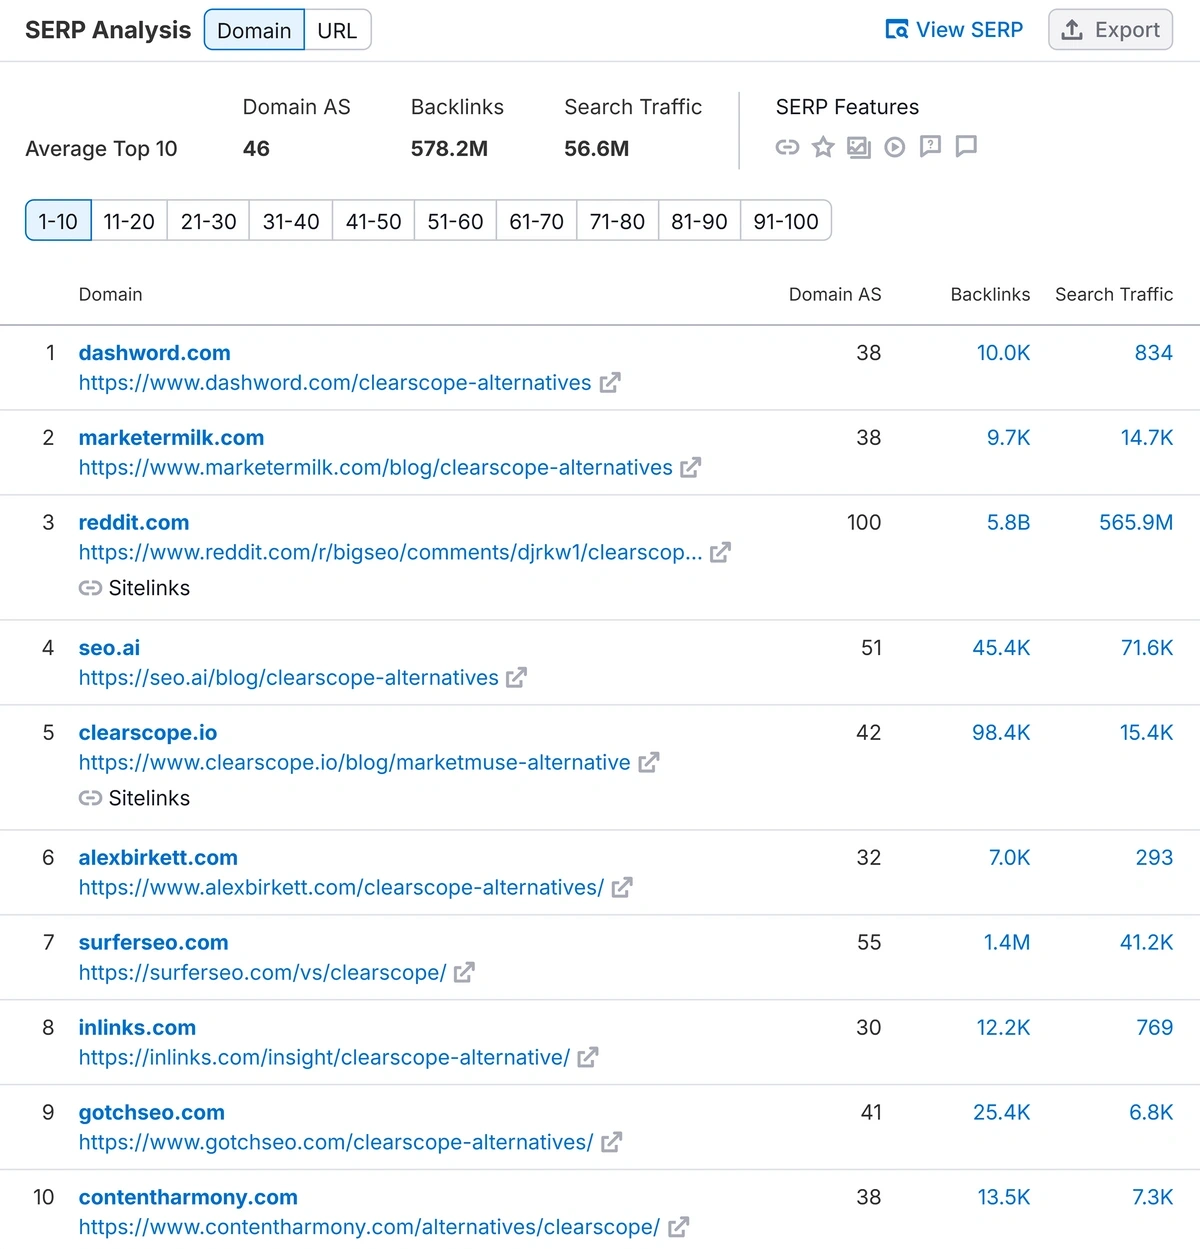This screenshot has width=1200, height=1249.
Task: Click the Sitelinks SERP feature icon
Action: pos(788,148)
